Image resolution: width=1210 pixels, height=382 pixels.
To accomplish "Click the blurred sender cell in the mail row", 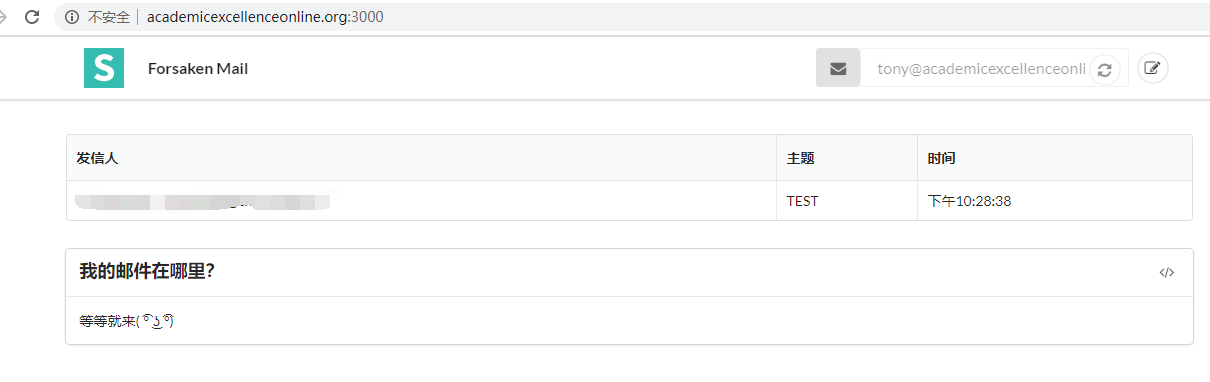I will (x=421, y=201).
